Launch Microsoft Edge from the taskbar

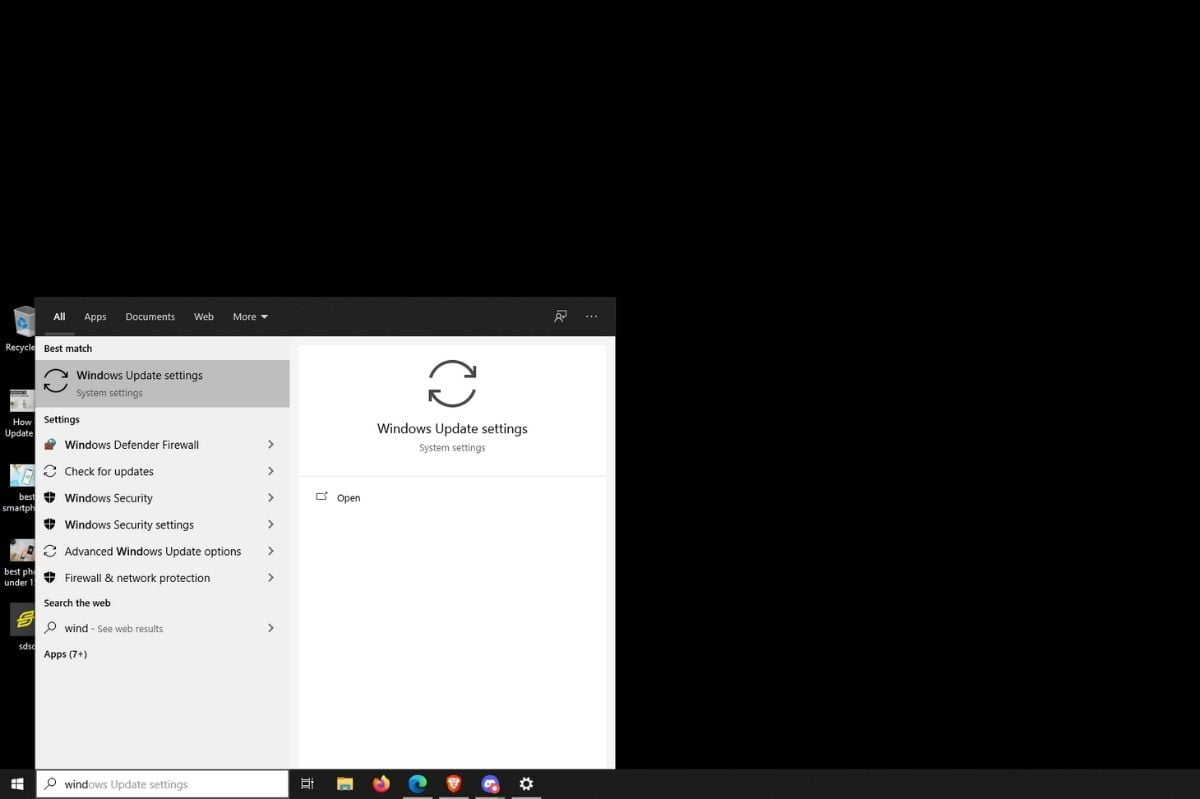(x=417, y=784)
